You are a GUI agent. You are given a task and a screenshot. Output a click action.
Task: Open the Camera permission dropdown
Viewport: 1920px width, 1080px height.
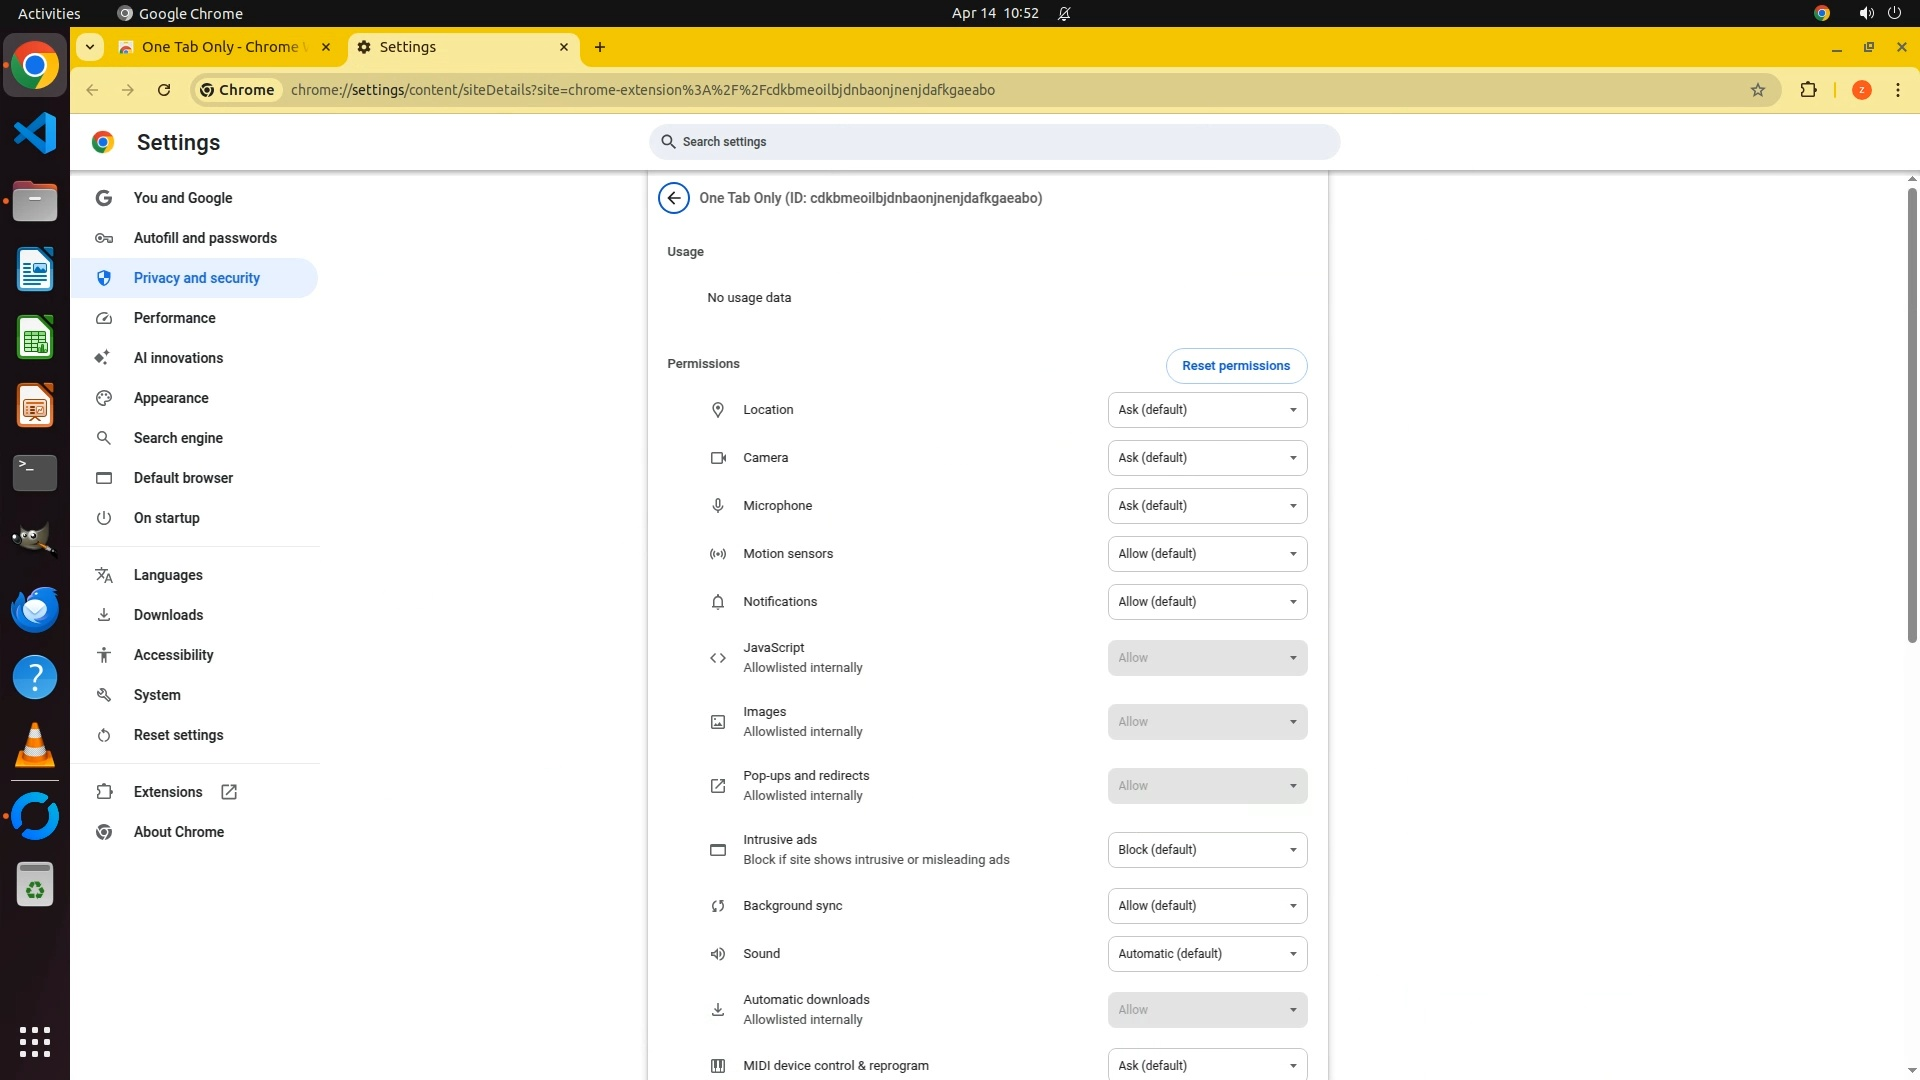[x=1207, y=458]
